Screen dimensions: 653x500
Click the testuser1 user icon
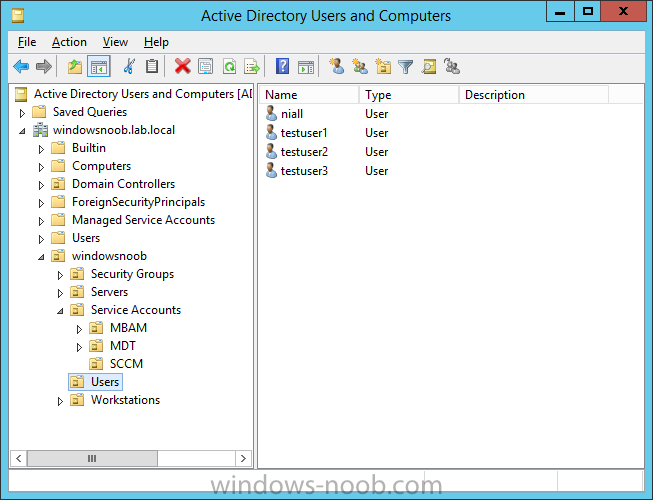pyautogui.click(x=272, y=132)
